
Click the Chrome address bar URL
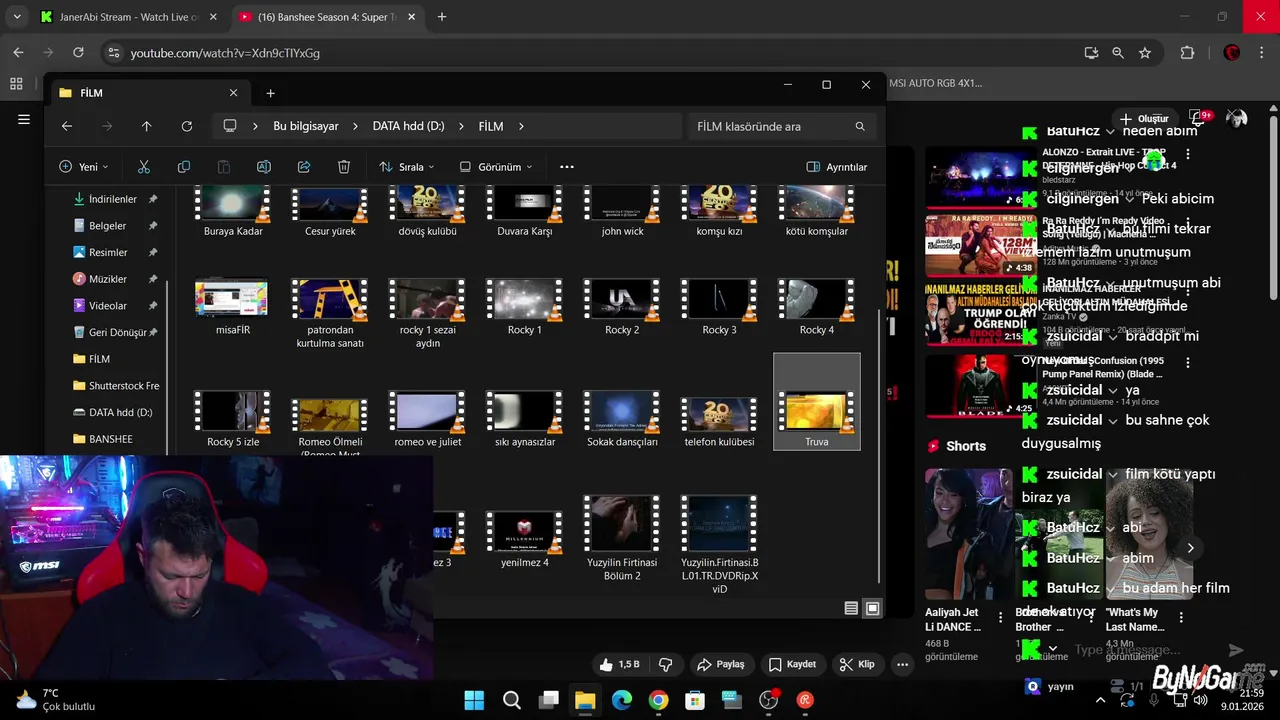pyautogui.click(x=225, y=53)
